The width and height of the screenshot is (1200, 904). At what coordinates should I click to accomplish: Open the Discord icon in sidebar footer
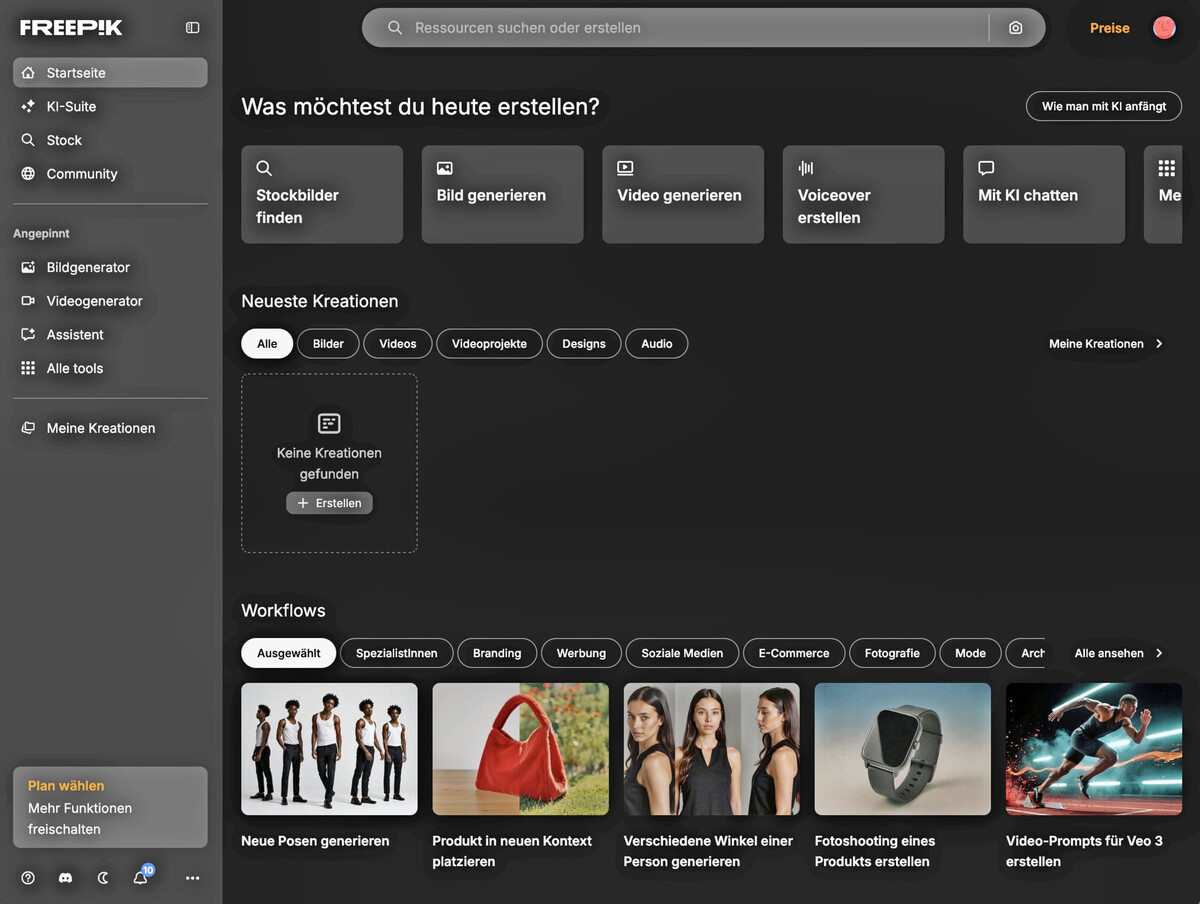(66, 878)
